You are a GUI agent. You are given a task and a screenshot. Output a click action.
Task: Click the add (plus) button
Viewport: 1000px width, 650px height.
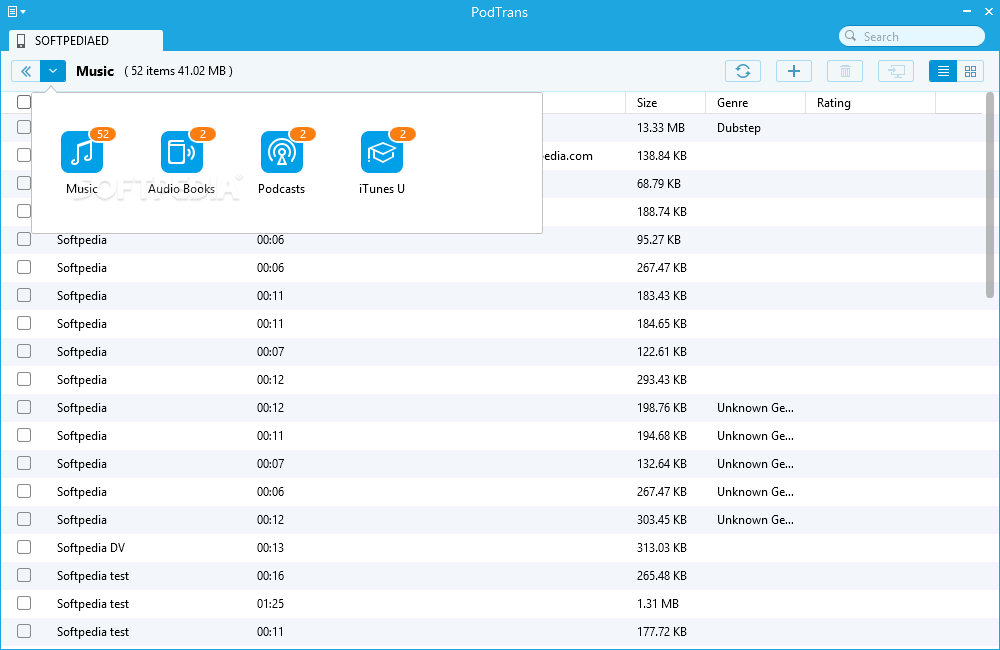click(x=794, y=71)
